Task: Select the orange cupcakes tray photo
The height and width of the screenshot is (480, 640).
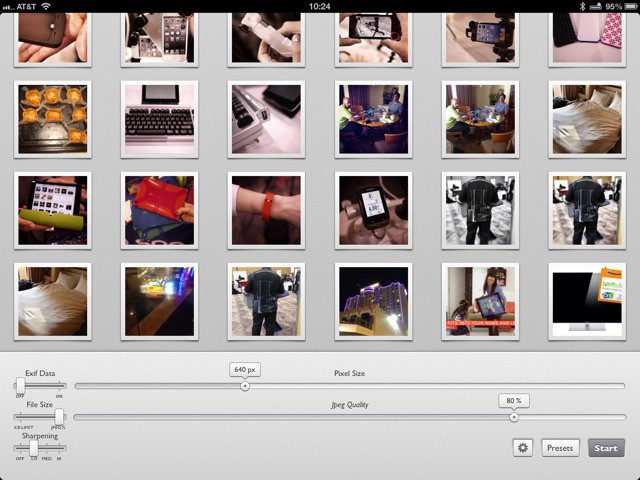Action: click(x=52, y=119)
